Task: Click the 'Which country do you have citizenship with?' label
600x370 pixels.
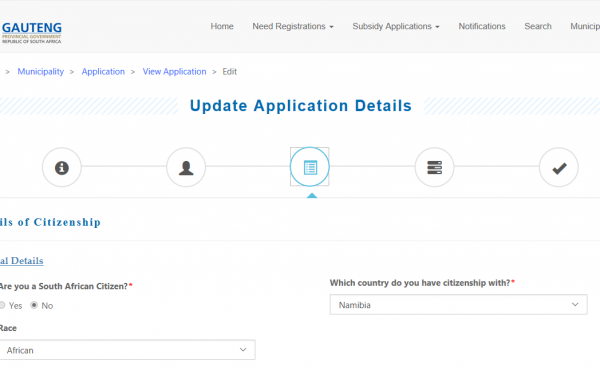Action: (x=422, y=283)
